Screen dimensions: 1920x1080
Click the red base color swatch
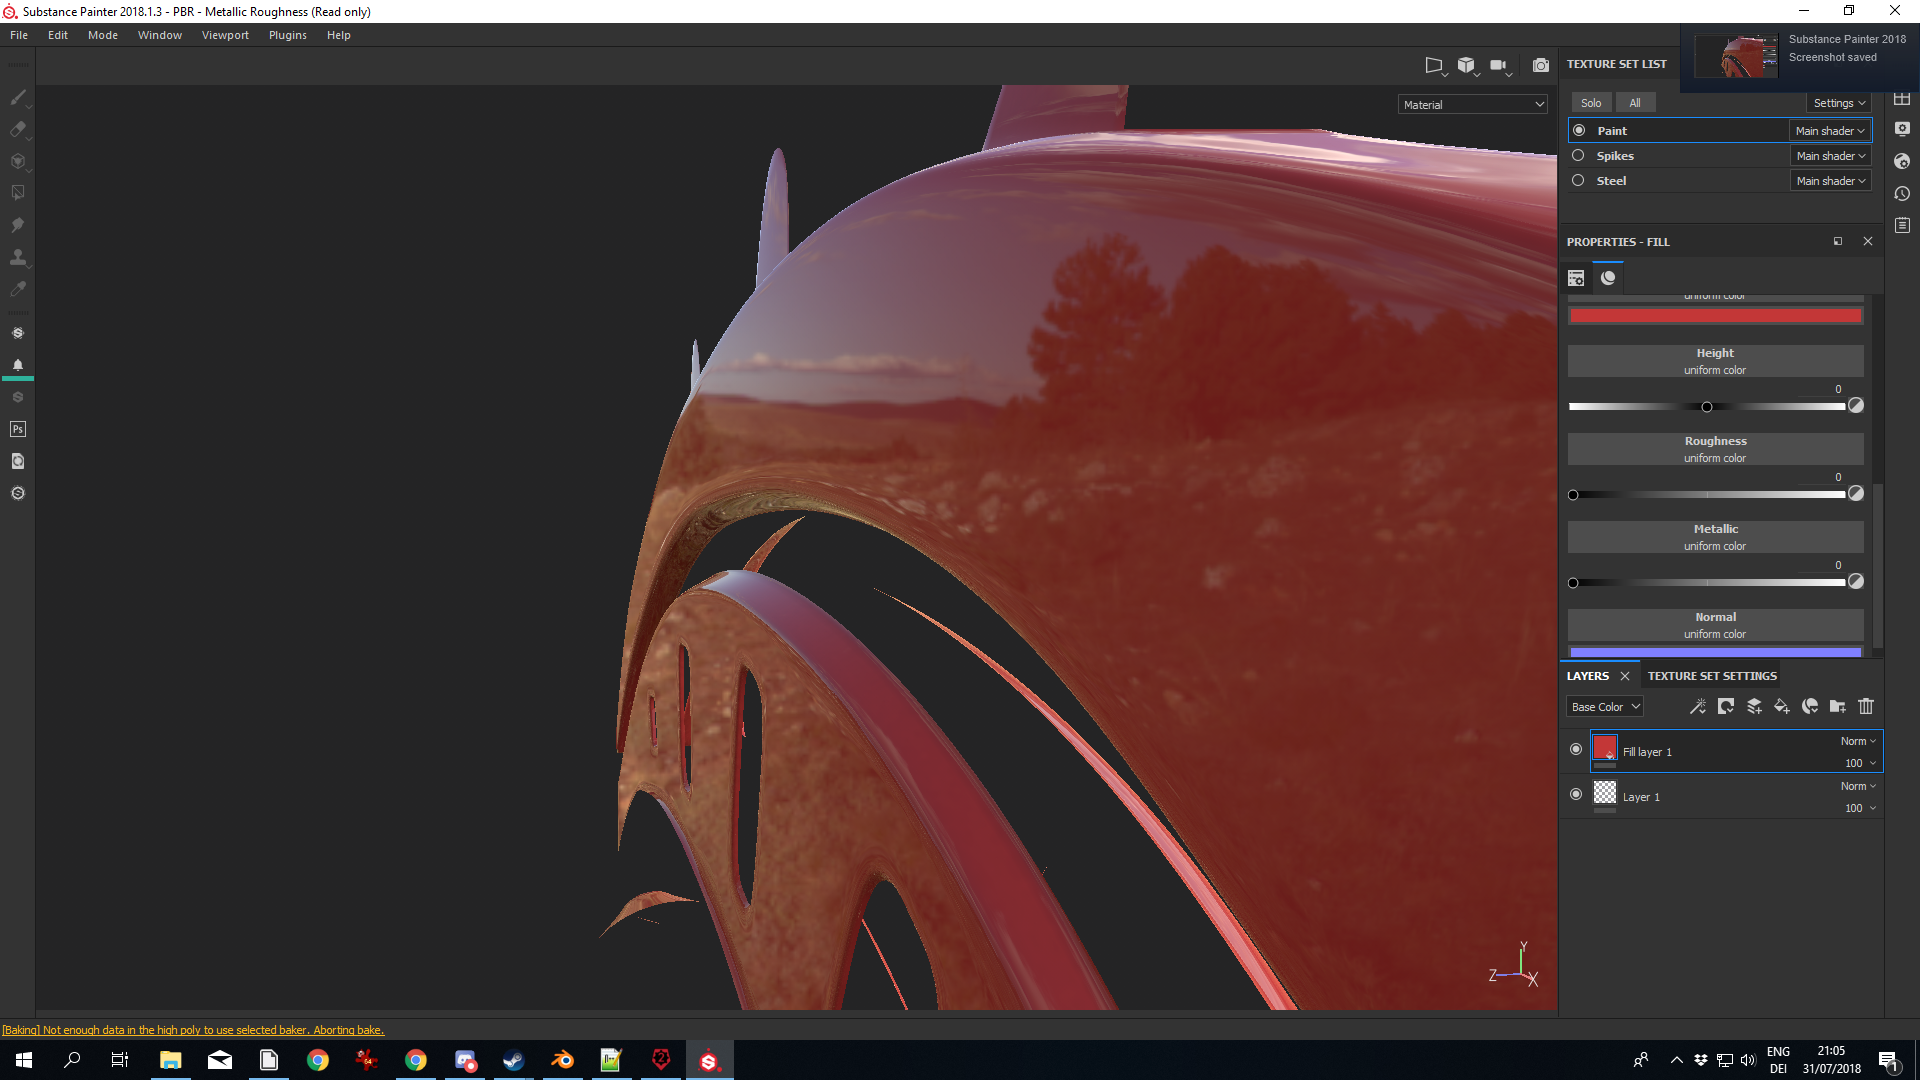1715,316
